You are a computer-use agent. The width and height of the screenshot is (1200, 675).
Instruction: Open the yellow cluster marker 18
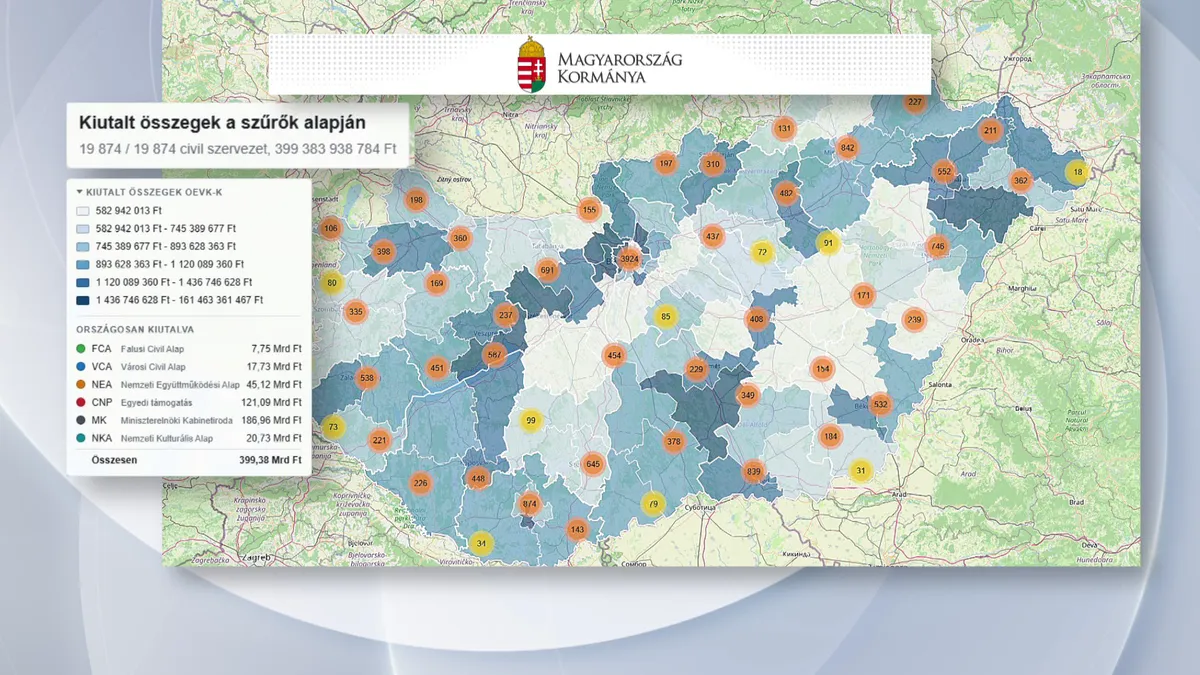pos(1076,172)
